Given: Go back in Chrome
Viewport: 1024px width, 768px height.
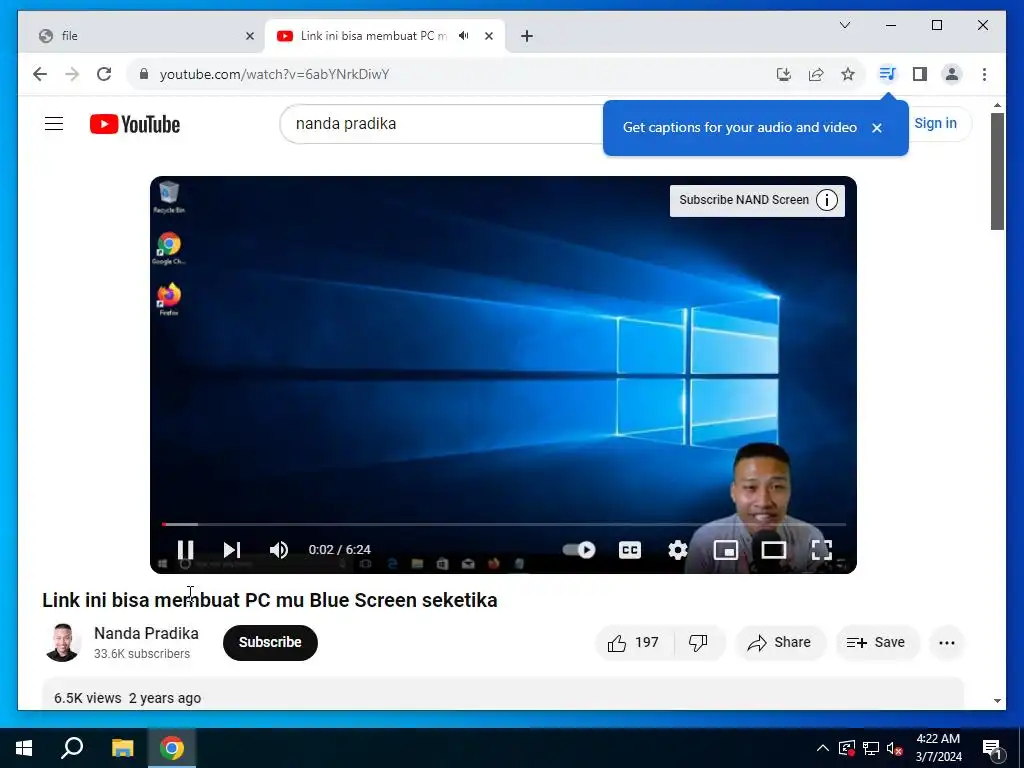Looking at the screenshot, I should coord(40,74).
